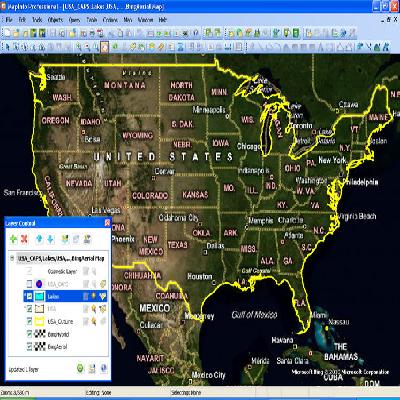Click the Layer Control title bar

click(x=58, y=223)
